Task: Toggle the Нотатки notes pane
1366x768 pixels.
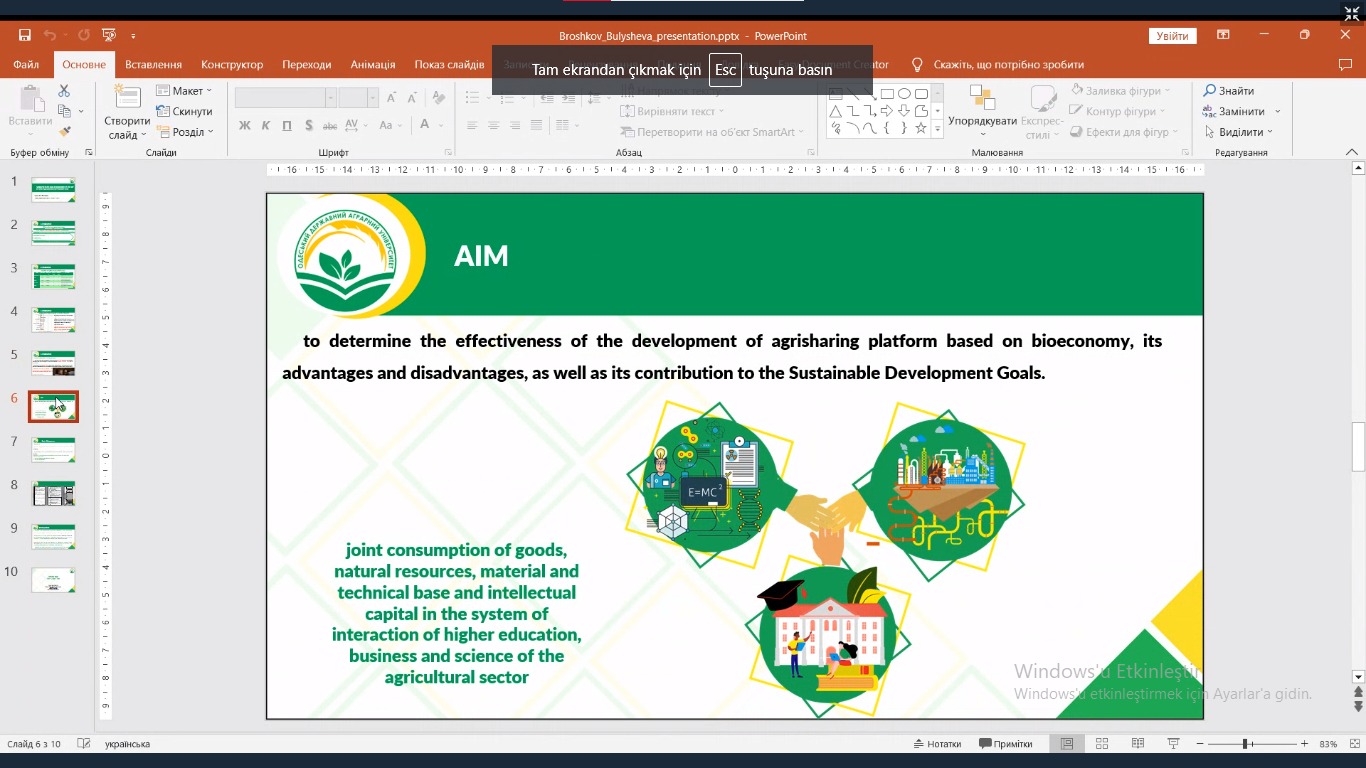Action: (x=937, y=744)
